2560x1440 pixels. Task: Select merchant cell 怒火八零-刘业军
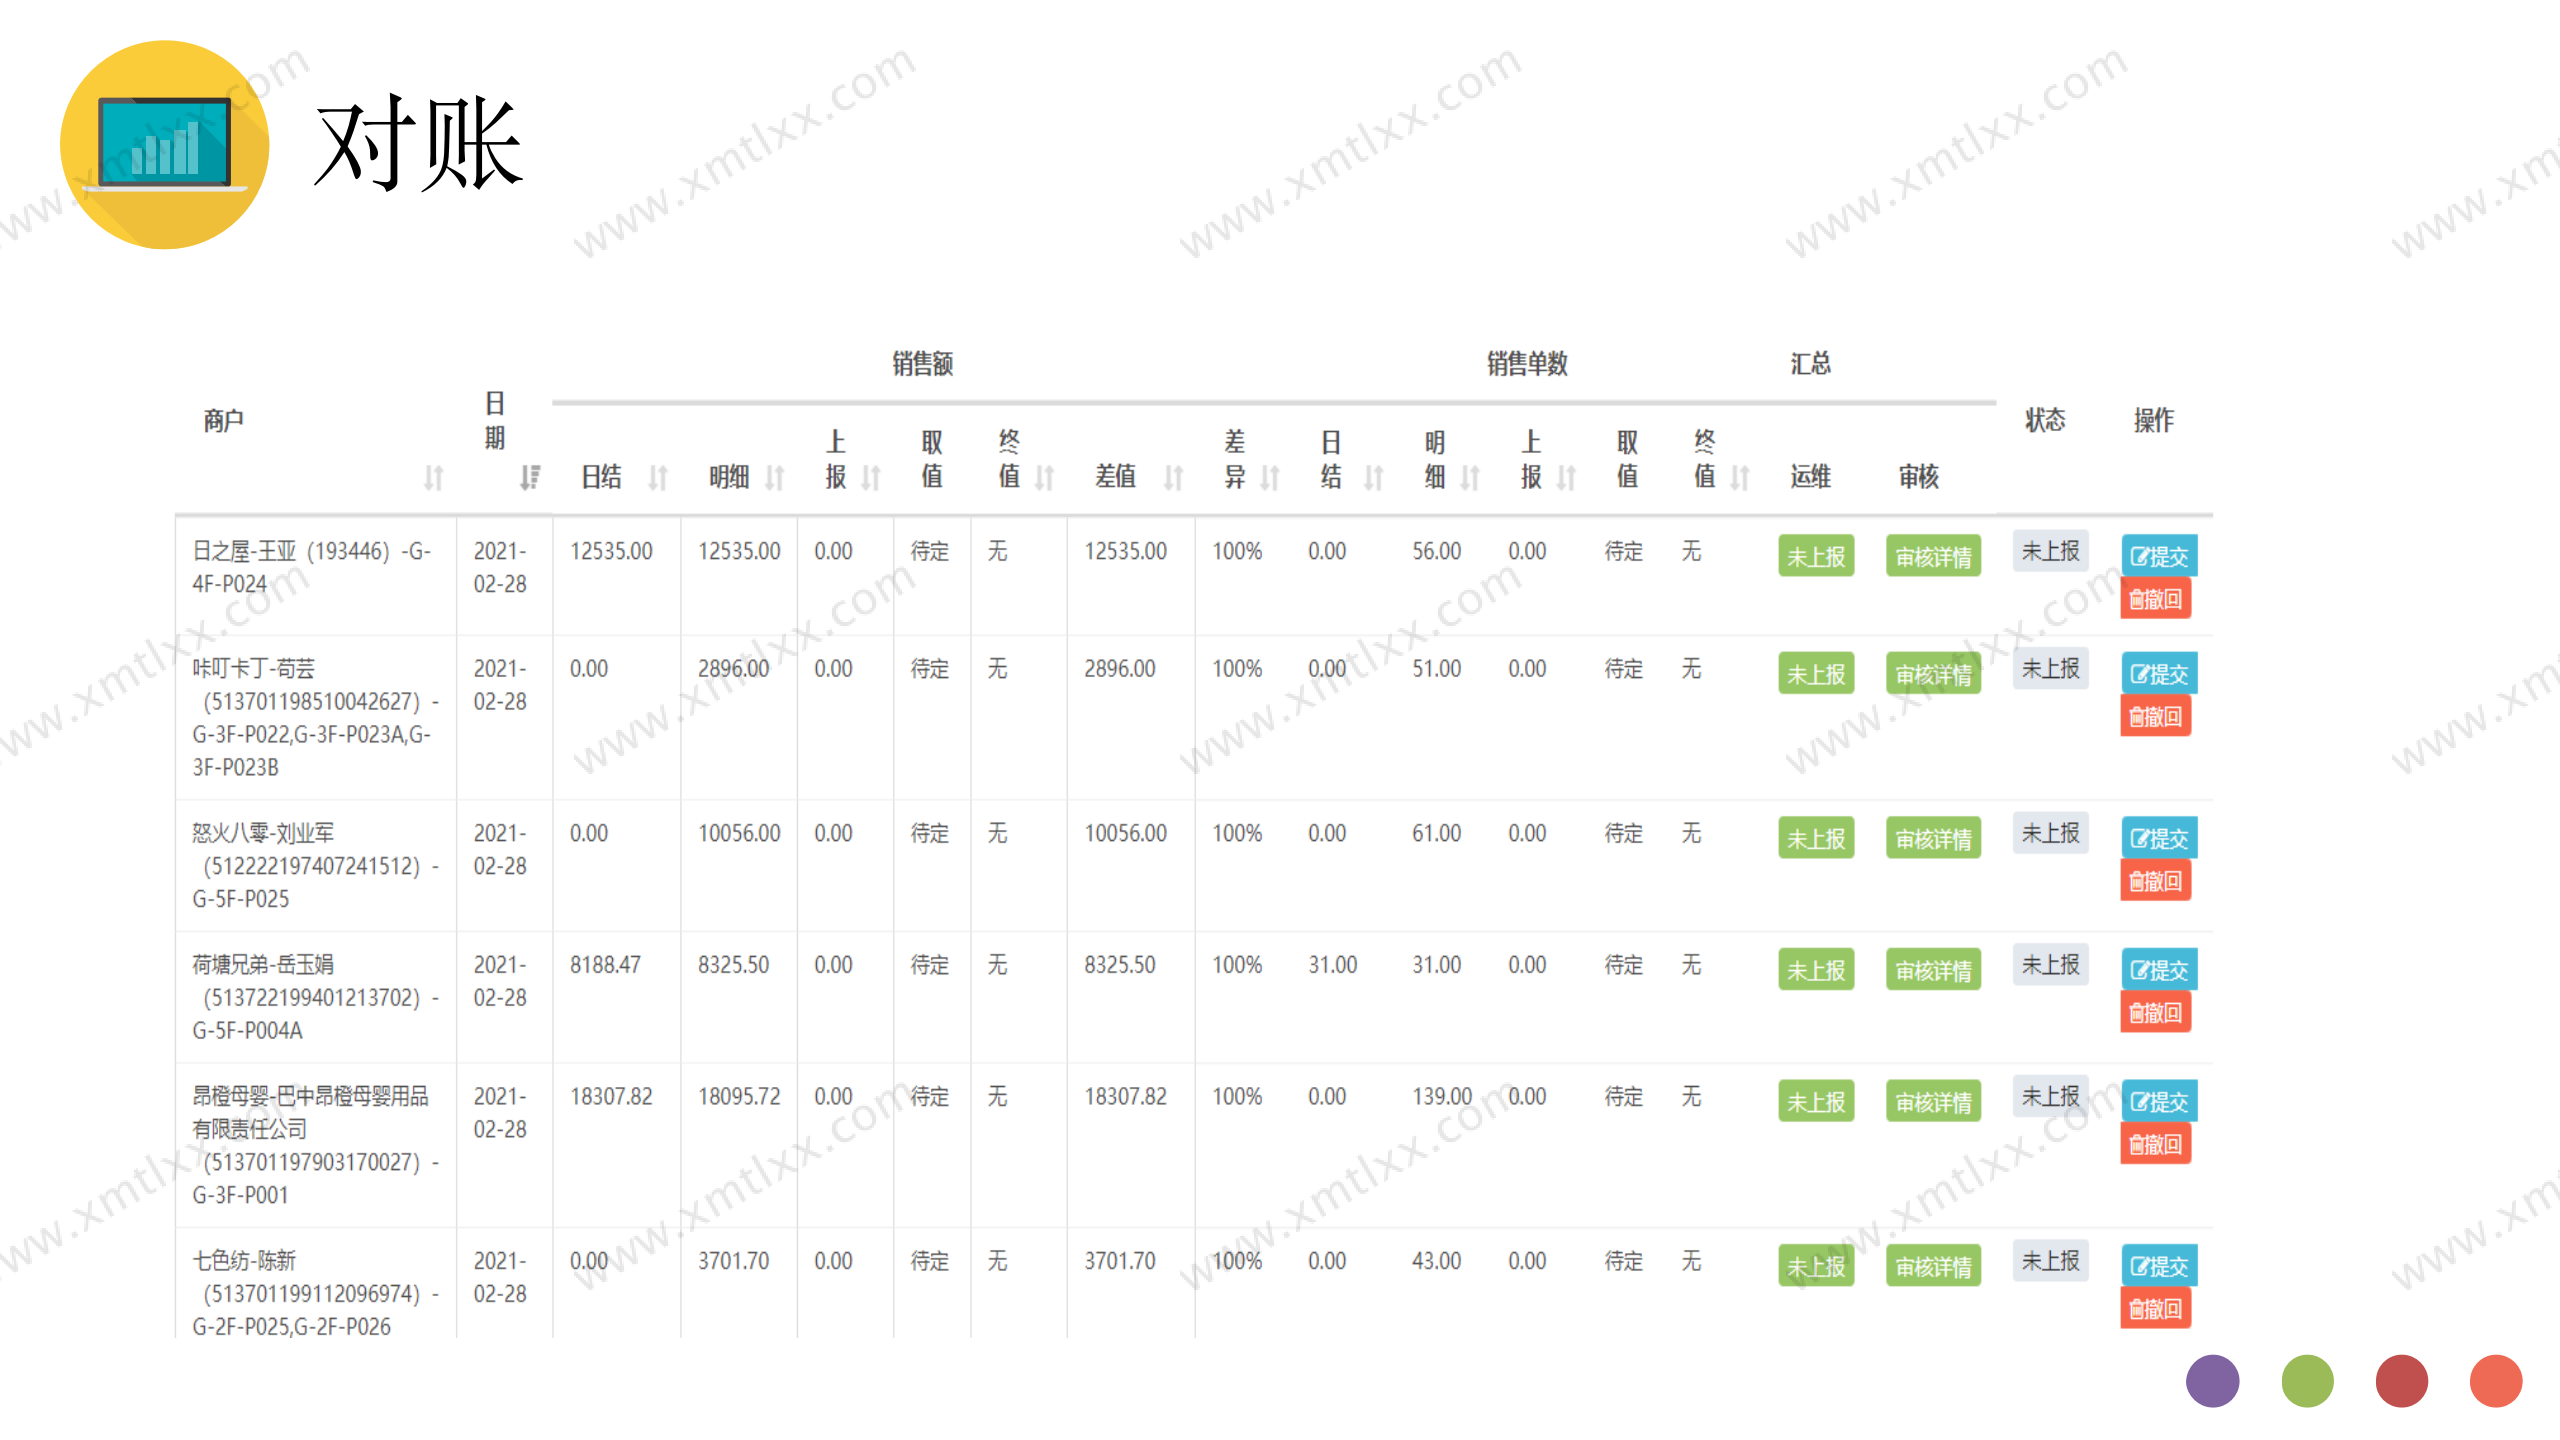[316, 866]
